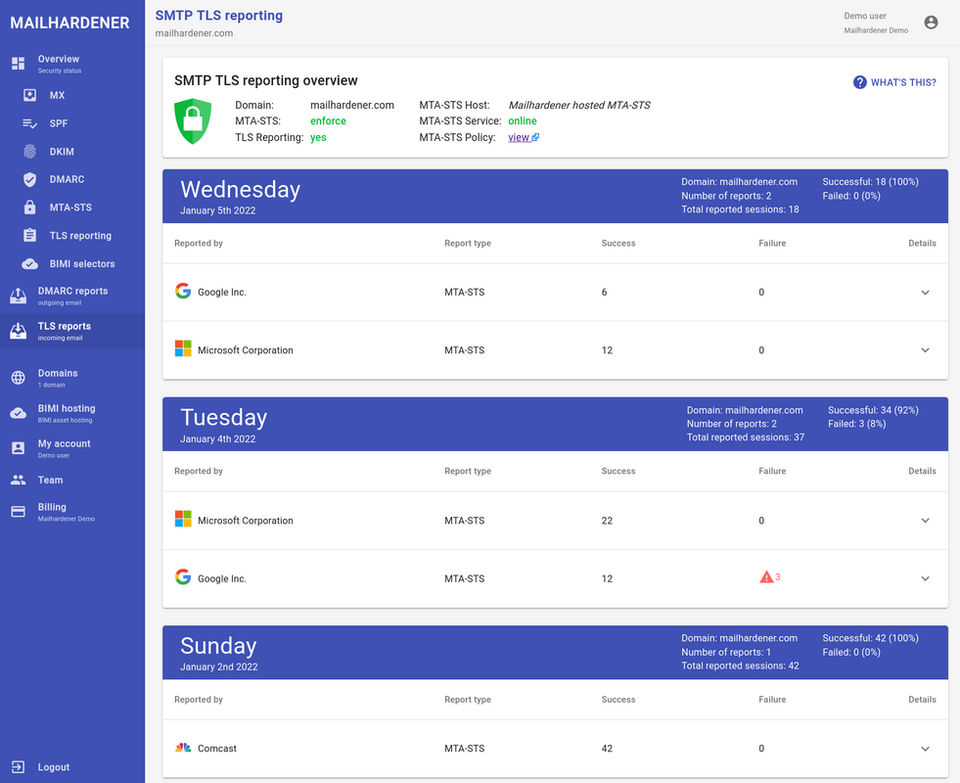
Task: Expand Wednesday Microsoft Corporation report details
Action: coord(925,350)
